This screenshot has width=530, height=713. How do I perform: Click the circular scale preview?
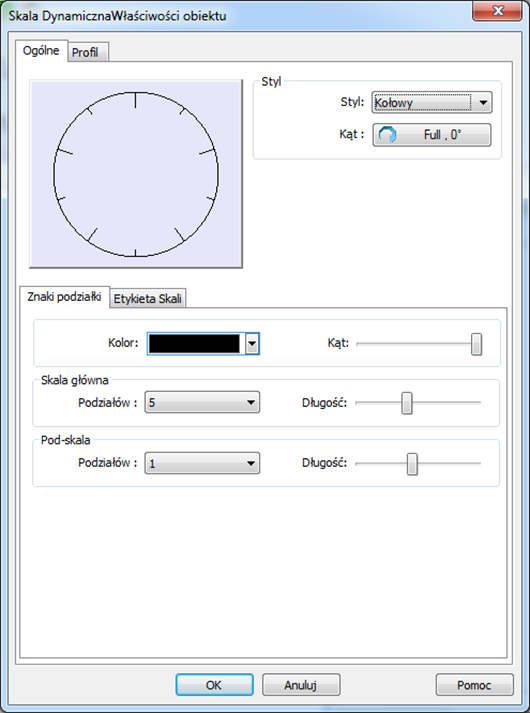(x=136, y=174)
